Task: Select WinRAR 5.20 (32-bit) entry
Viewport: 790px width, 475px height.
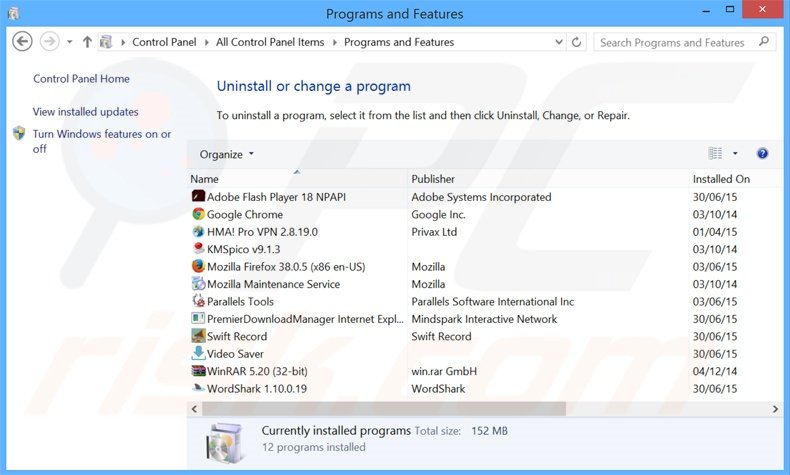Action: click(257, 371)
